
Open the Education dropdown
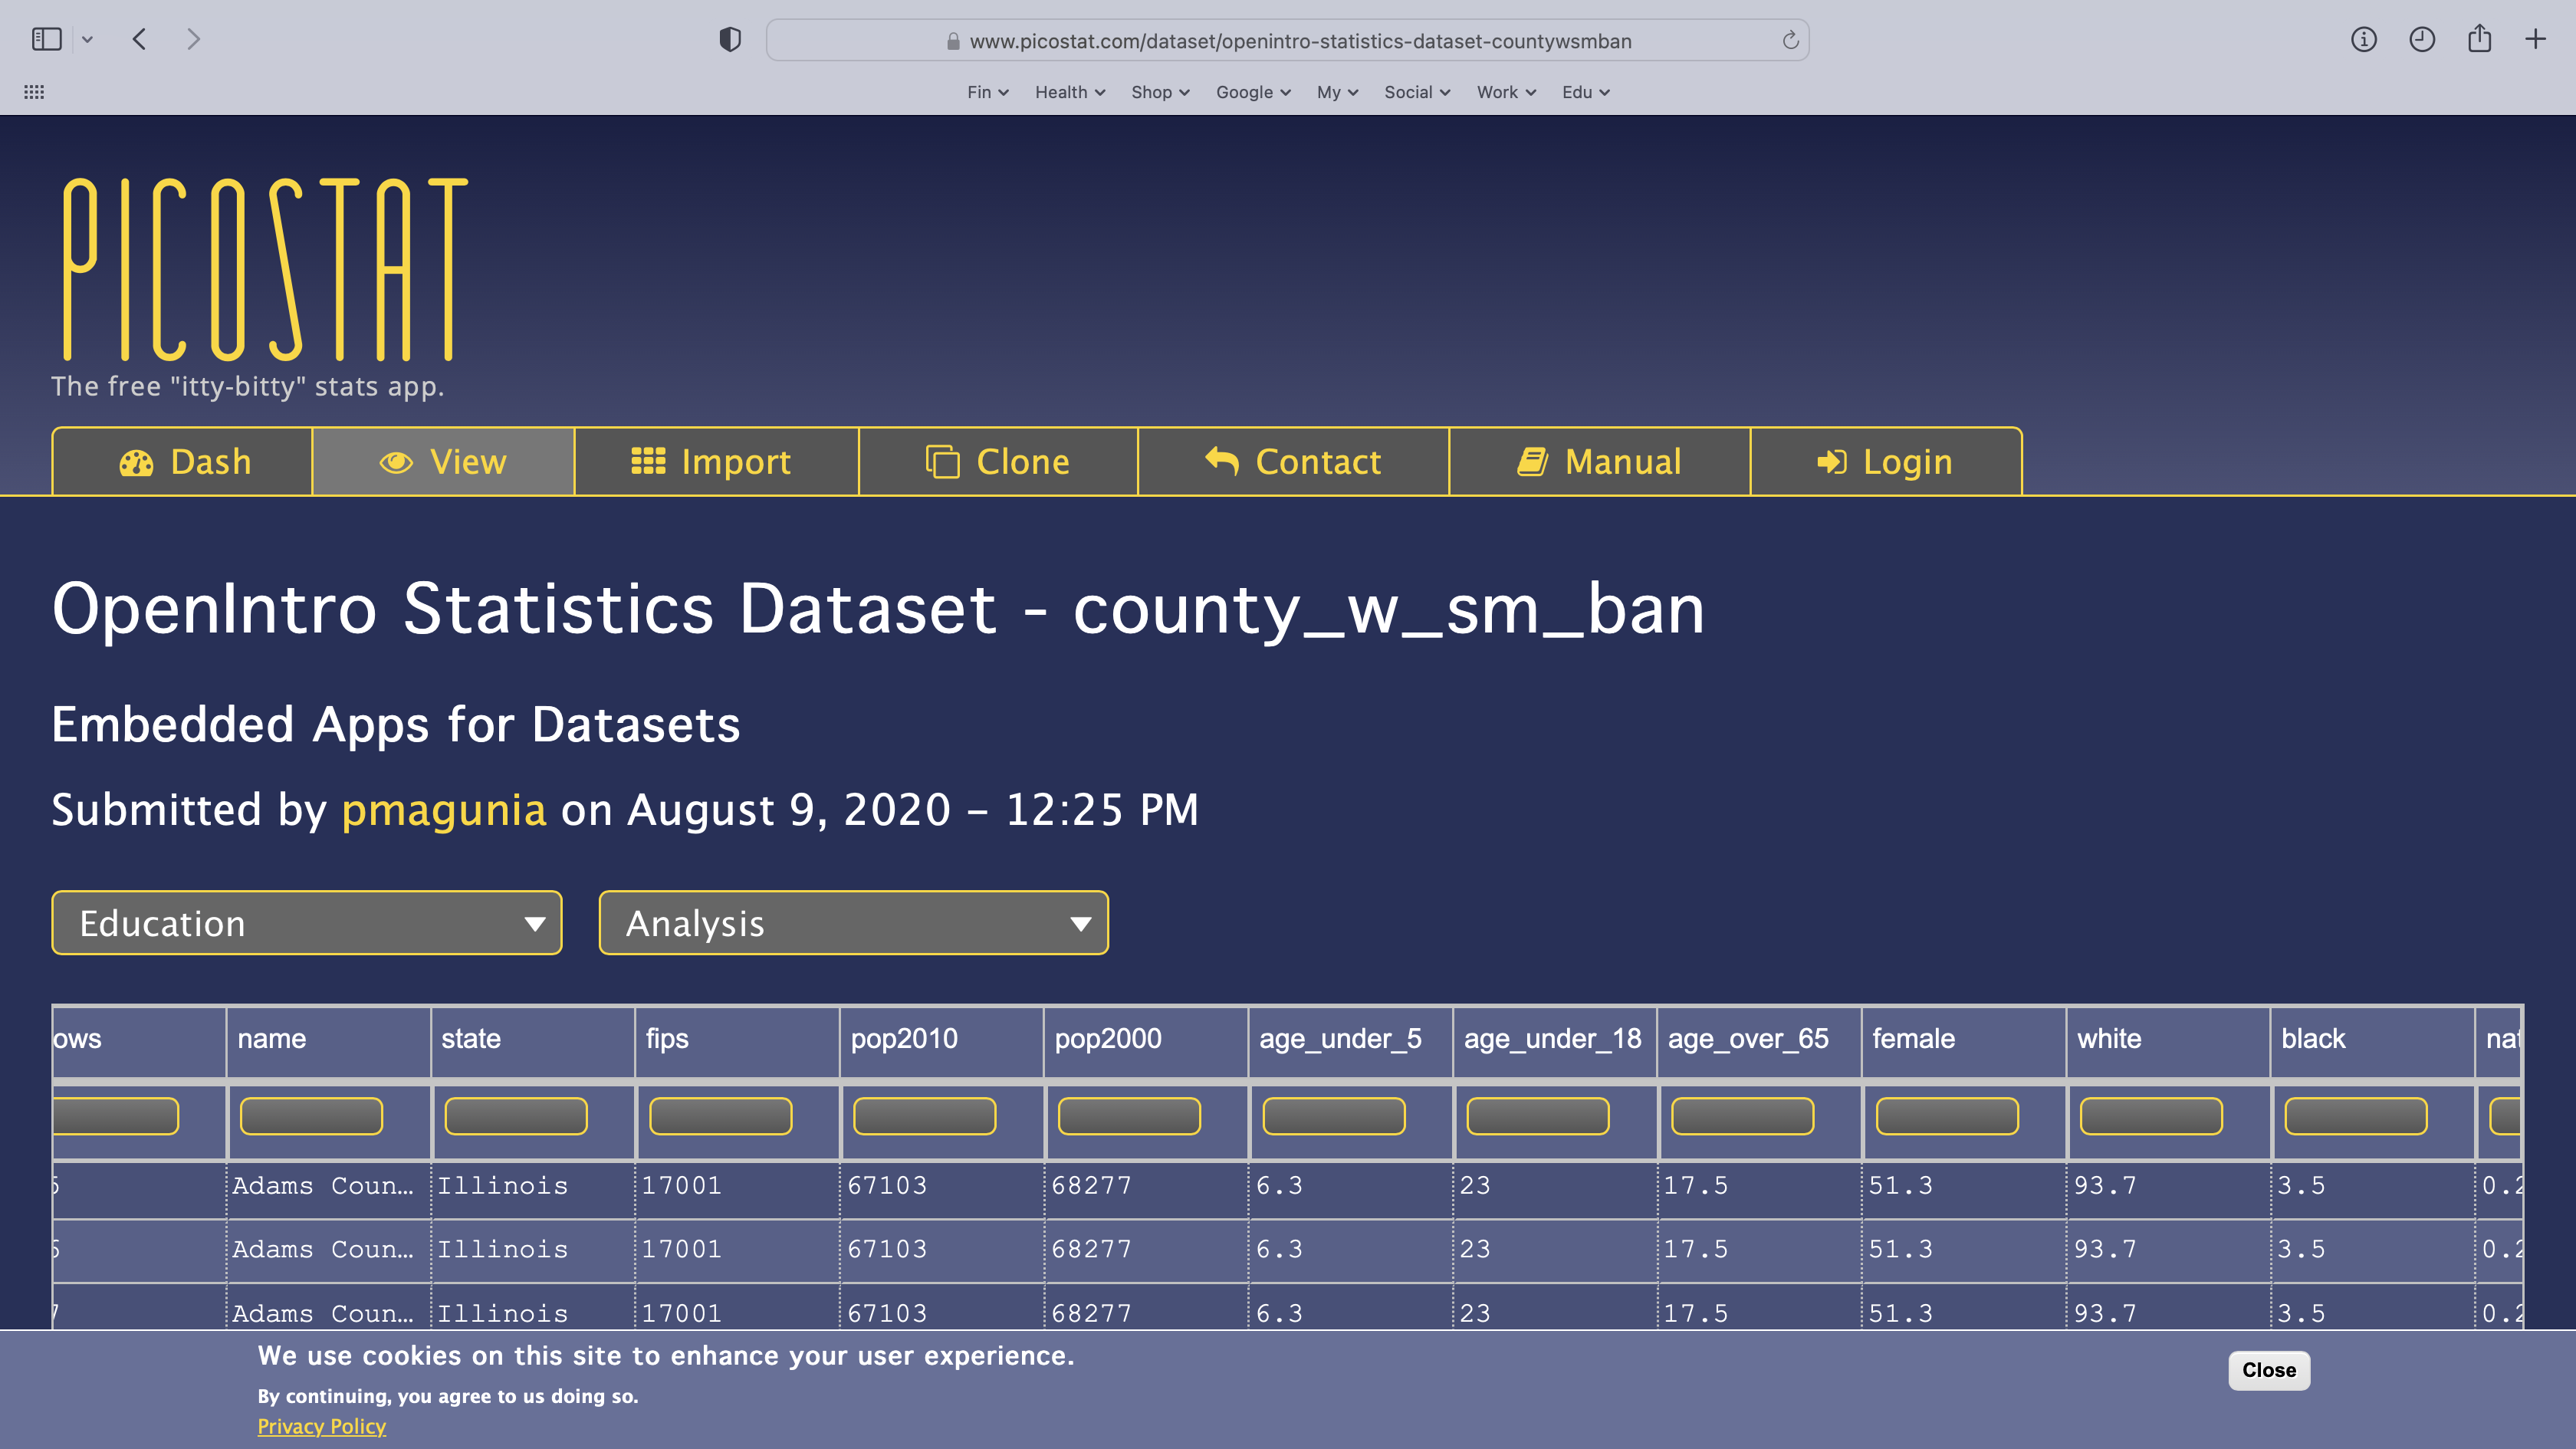(307, 923)
